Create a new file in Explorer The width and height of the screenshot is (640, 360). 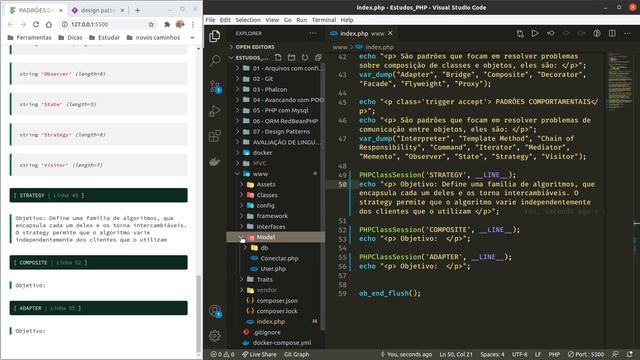click(278, 58)
